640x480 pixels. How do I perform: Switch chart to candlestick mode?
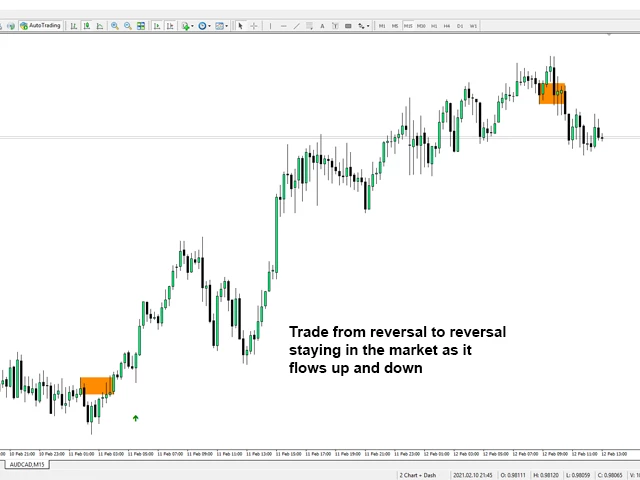pos(86,25)
